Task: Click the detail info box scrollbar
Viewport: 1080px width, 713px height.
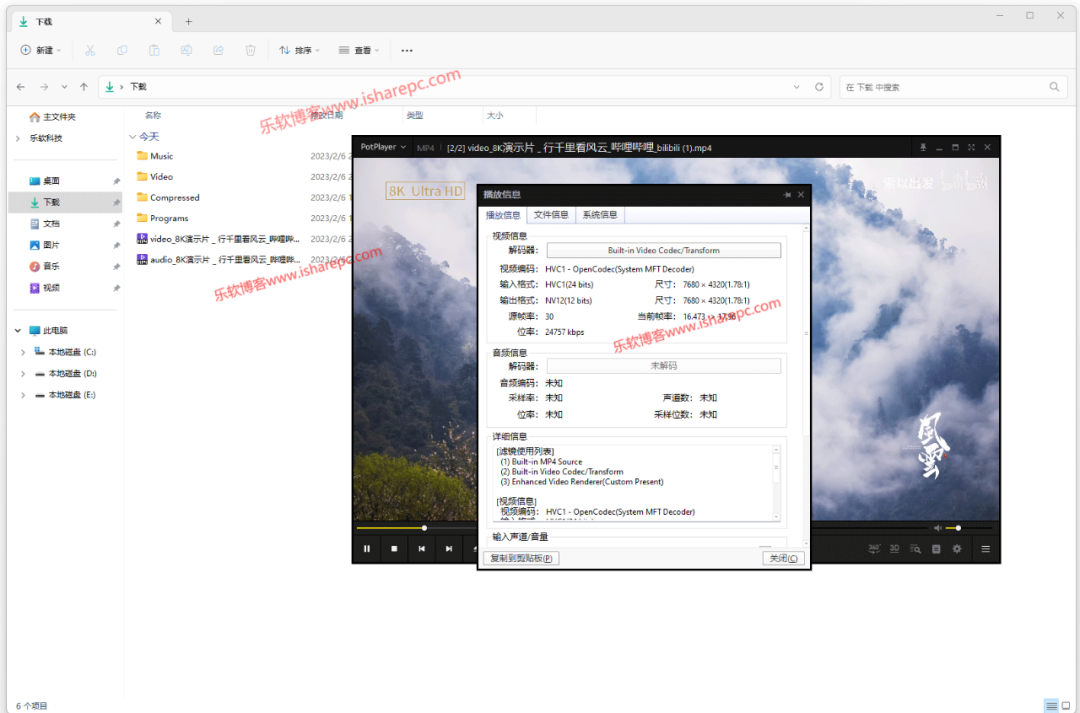Action: point(776,482)
